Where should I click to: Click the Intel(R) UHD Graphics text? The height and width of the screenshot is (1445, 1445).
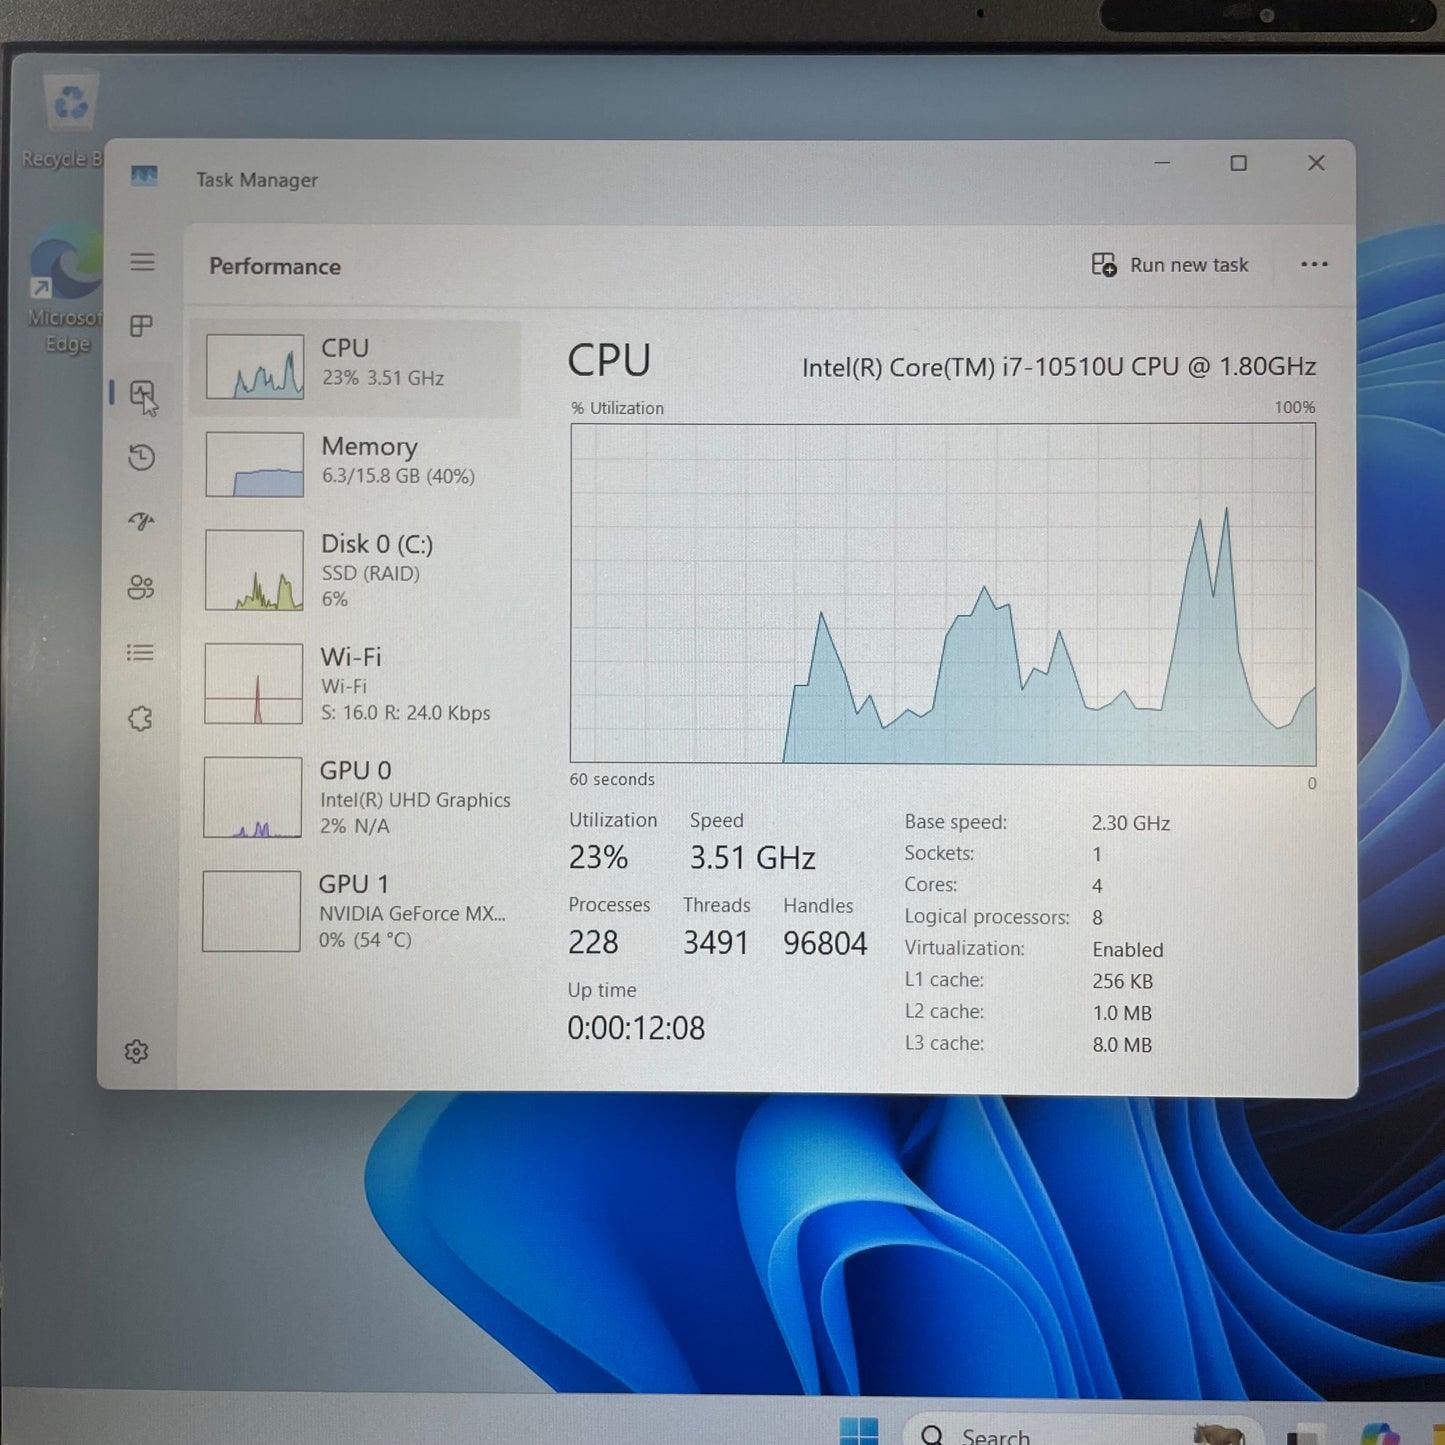415,800
